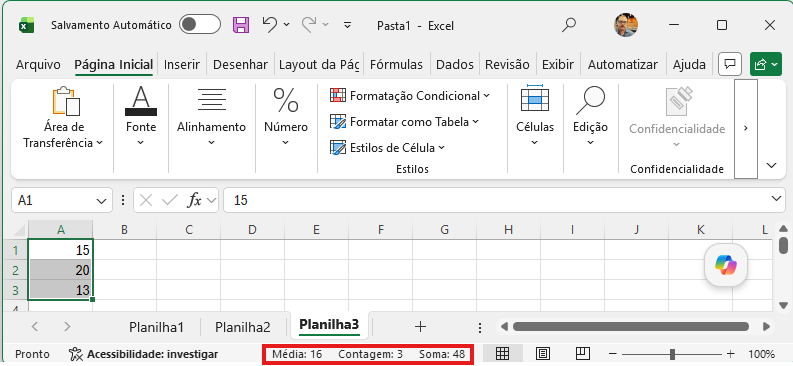This screenshot has height=366, width=793.
Task: Click the user profile picture
Action: [626, 25]
